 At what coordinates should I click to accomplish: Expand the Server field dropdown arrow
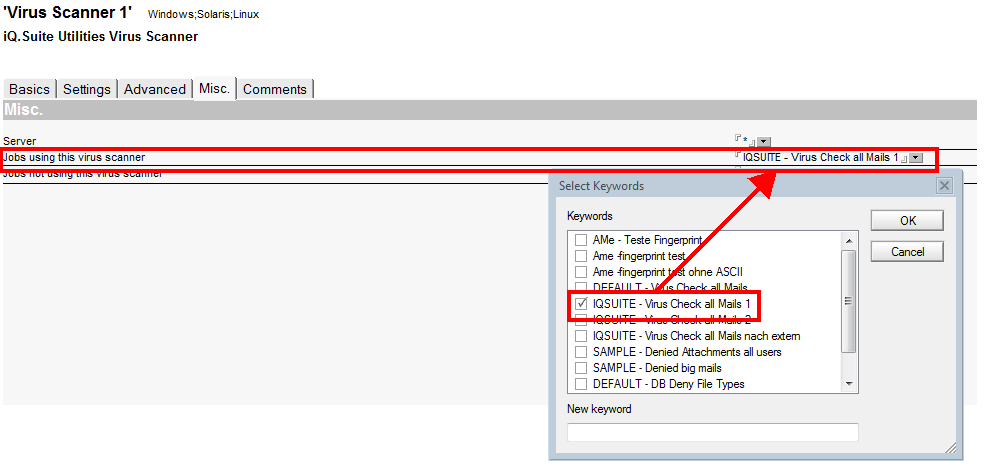[764, 142]
